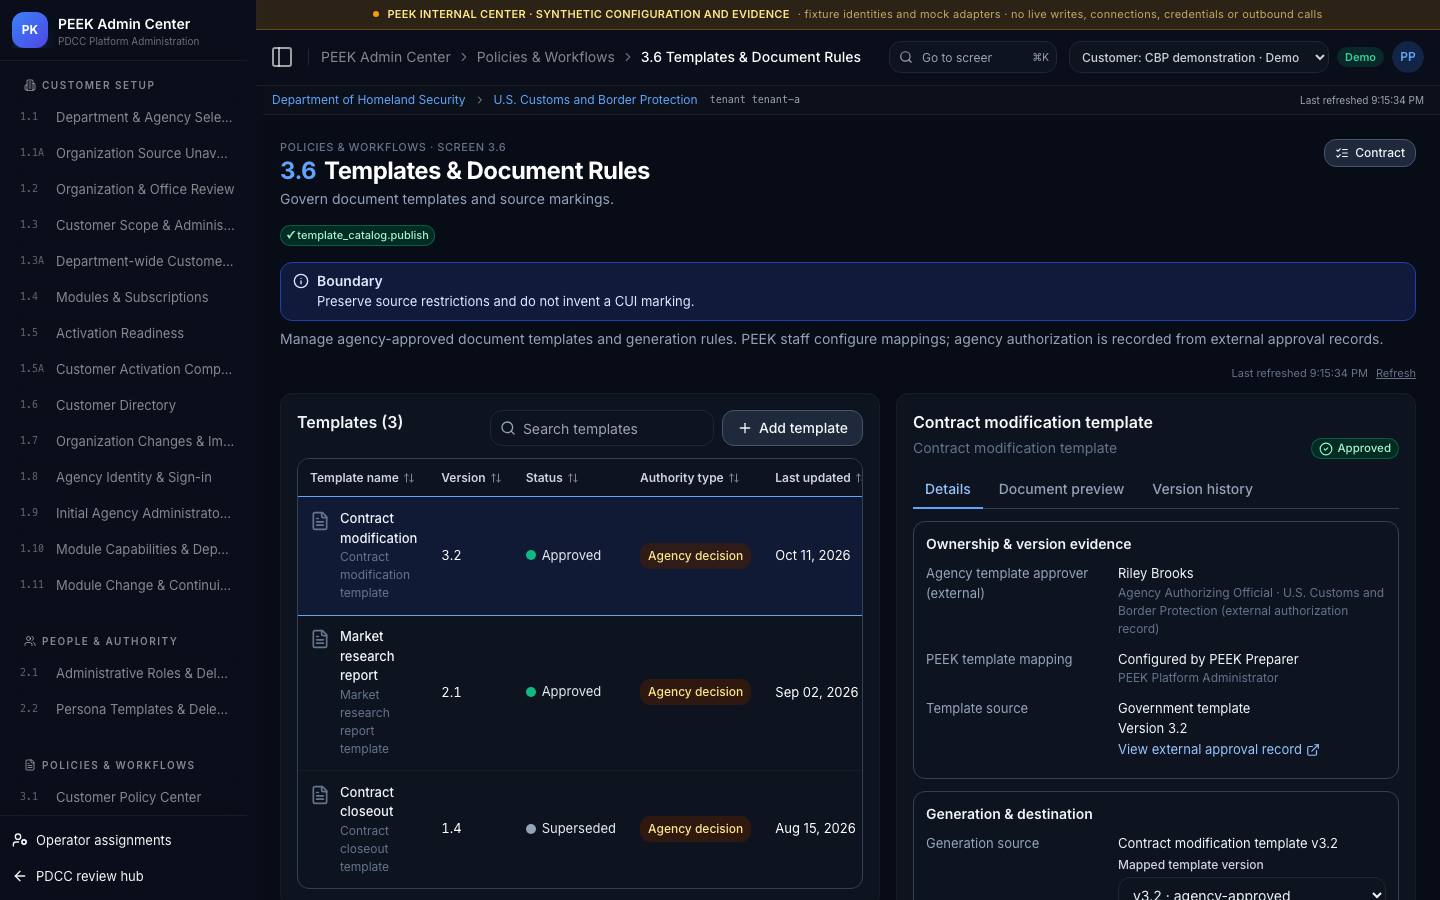This screenshot has width=1440, height=900.
Task: Sort by Version column arrows
Action: pos(496,478)
